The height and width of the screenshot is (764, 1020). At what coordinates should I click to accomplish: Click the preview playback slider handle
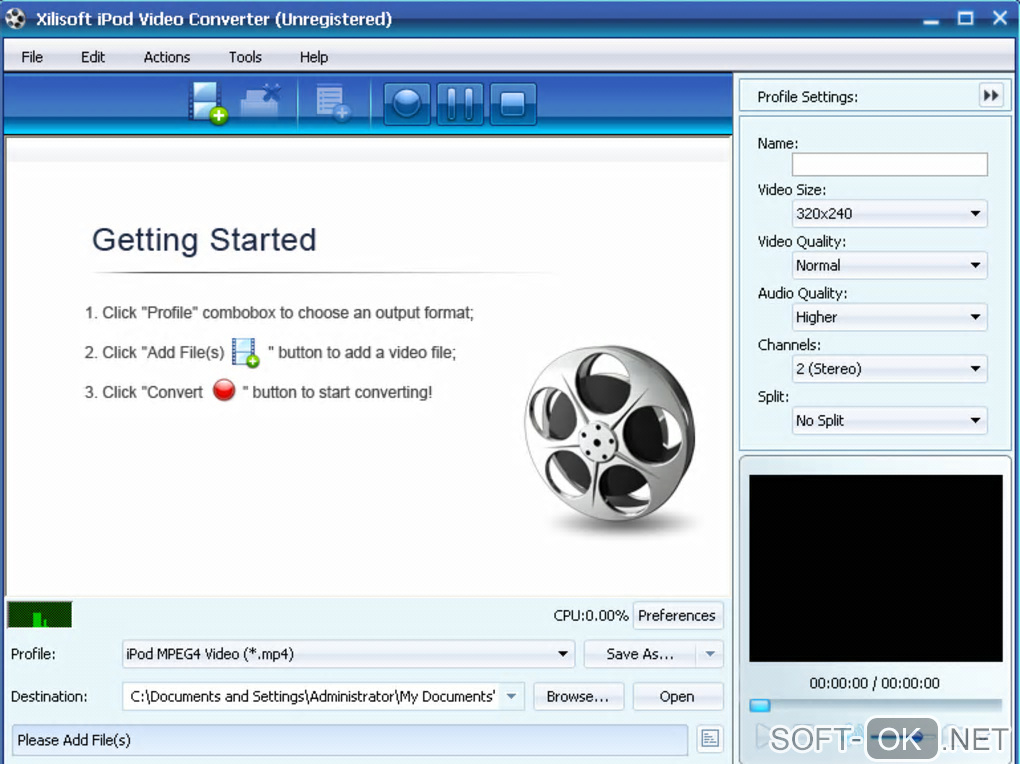point(760,705)
